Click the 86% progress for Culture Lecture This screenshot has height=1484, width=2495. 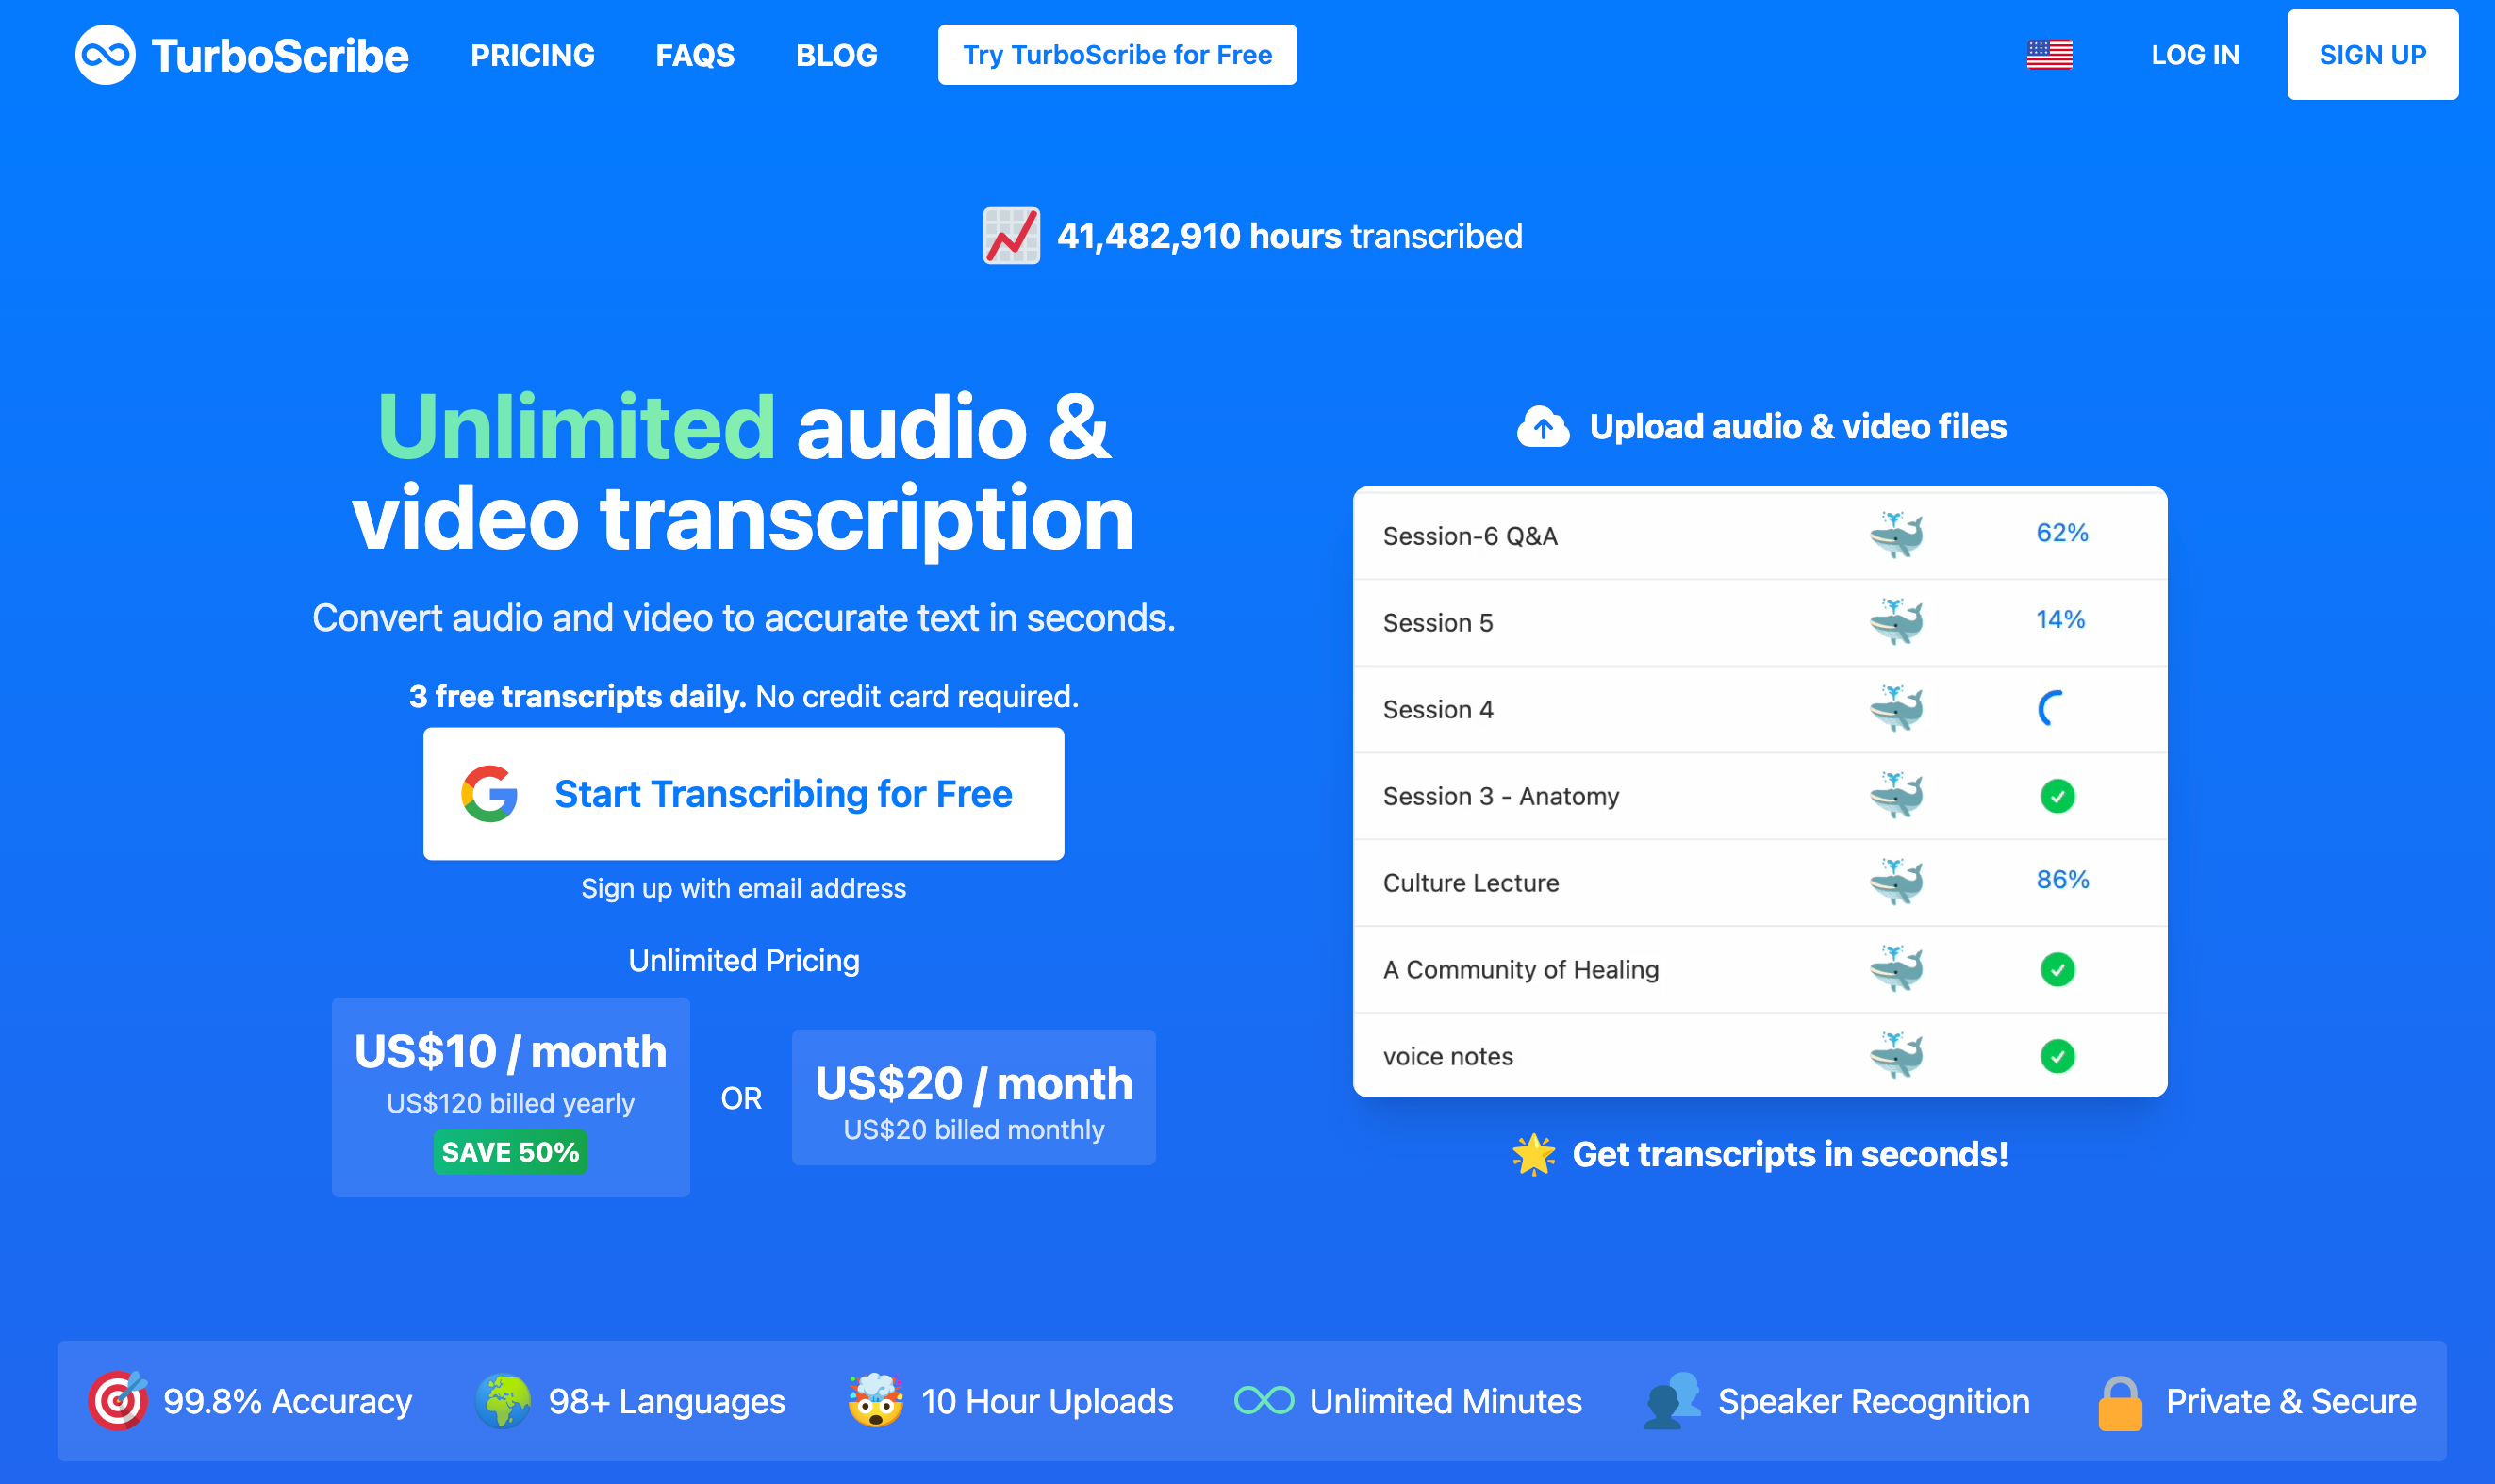click(2063, 880)
